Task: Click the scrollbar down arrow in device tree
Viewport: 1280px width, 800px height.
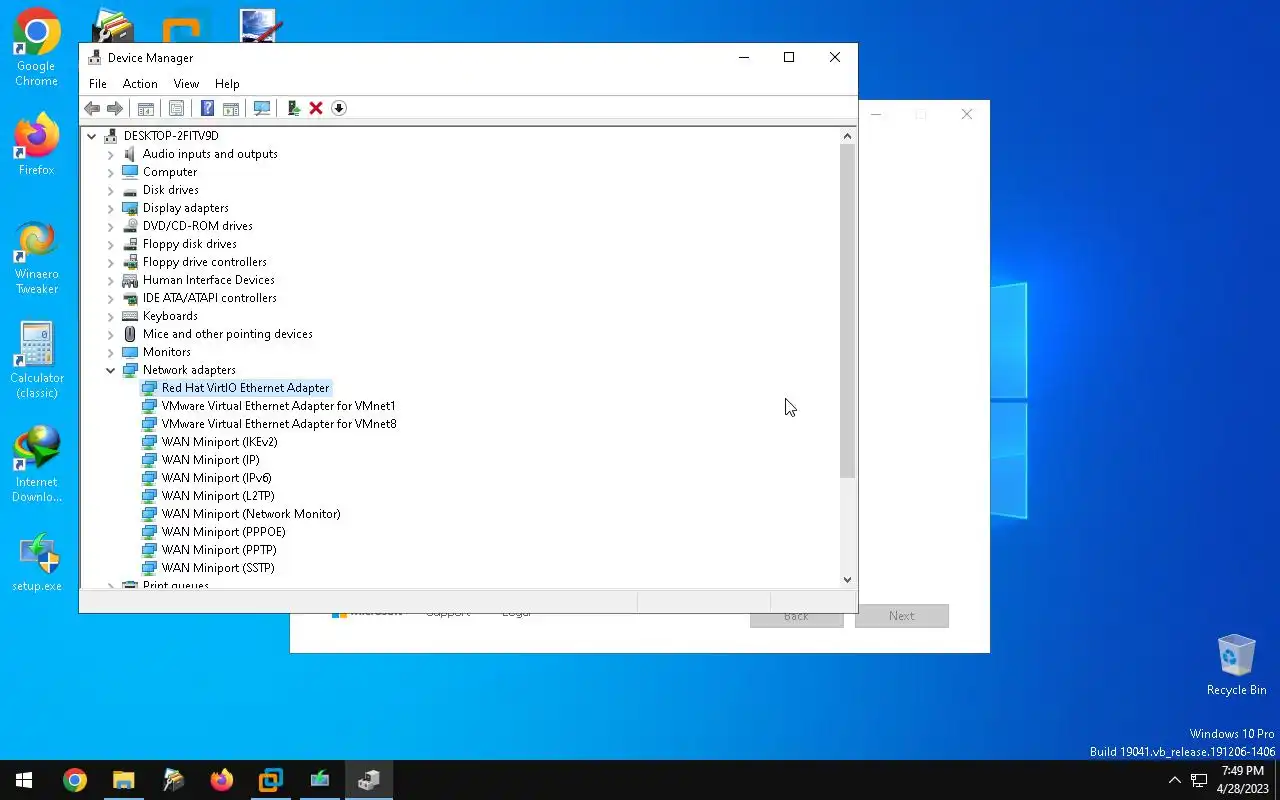Action: (x=847, y=579)
